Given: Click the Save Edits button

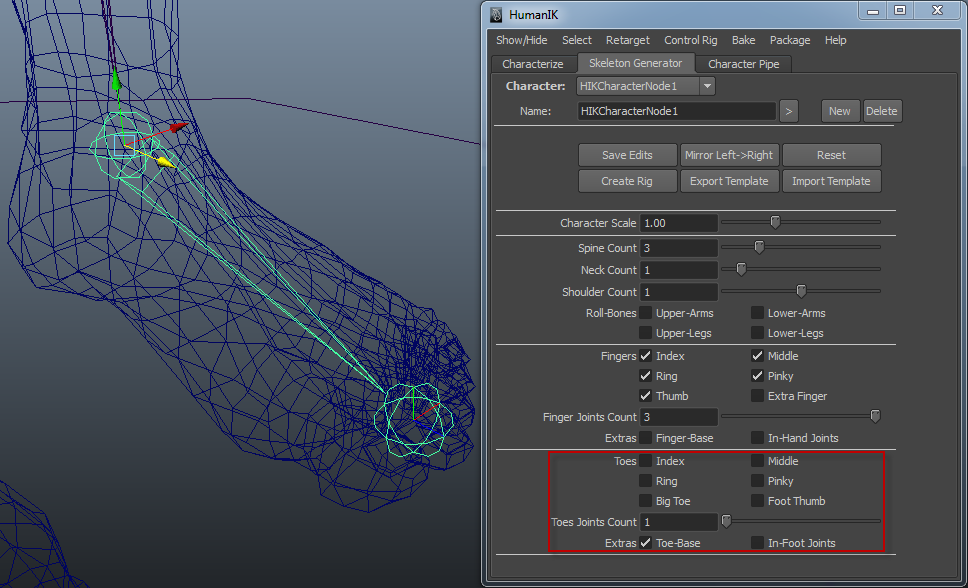Looking at the screenshot, I should tap(627, 155).
